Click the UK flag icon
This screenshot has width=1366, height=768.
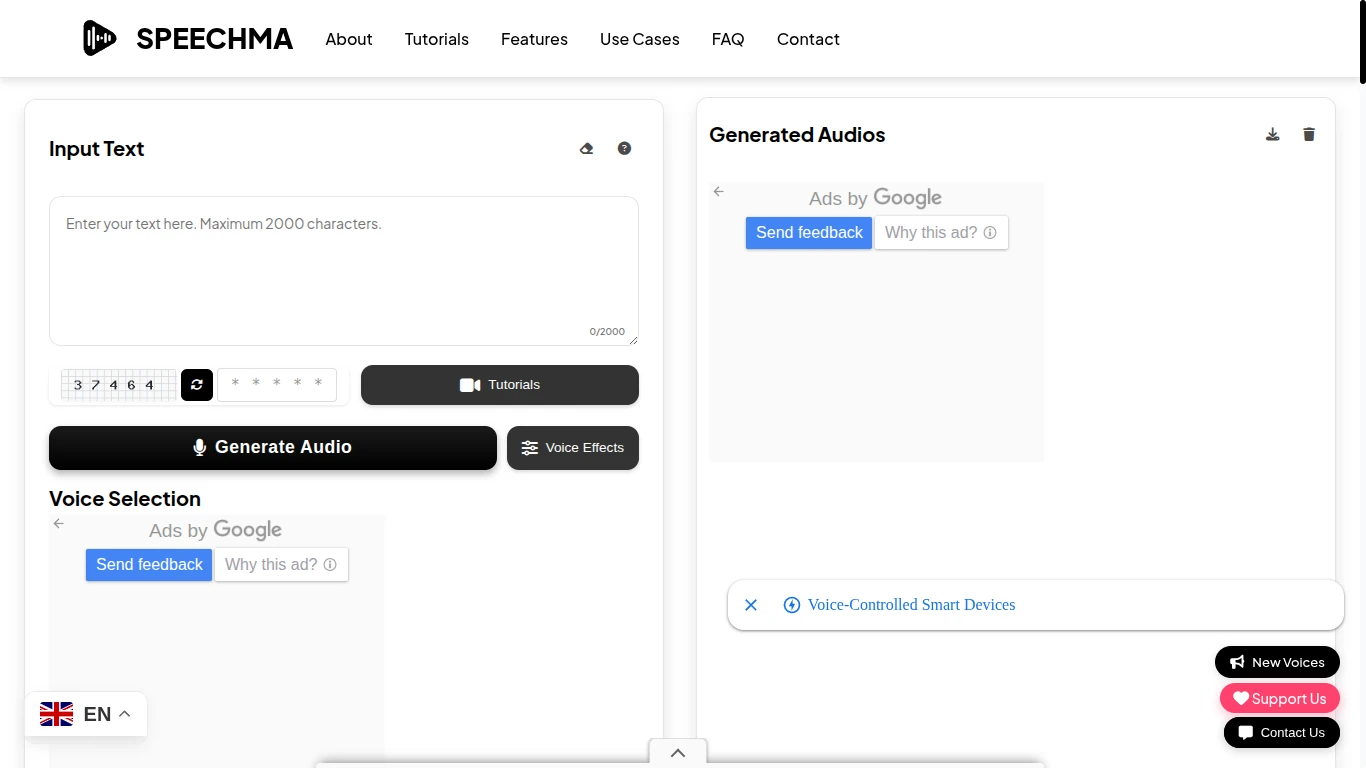pos(57,714)
